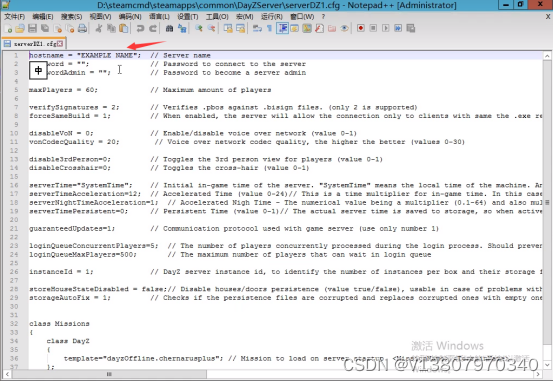Click the "serverTimeAcceleration=12;" text

coord(85,194)
